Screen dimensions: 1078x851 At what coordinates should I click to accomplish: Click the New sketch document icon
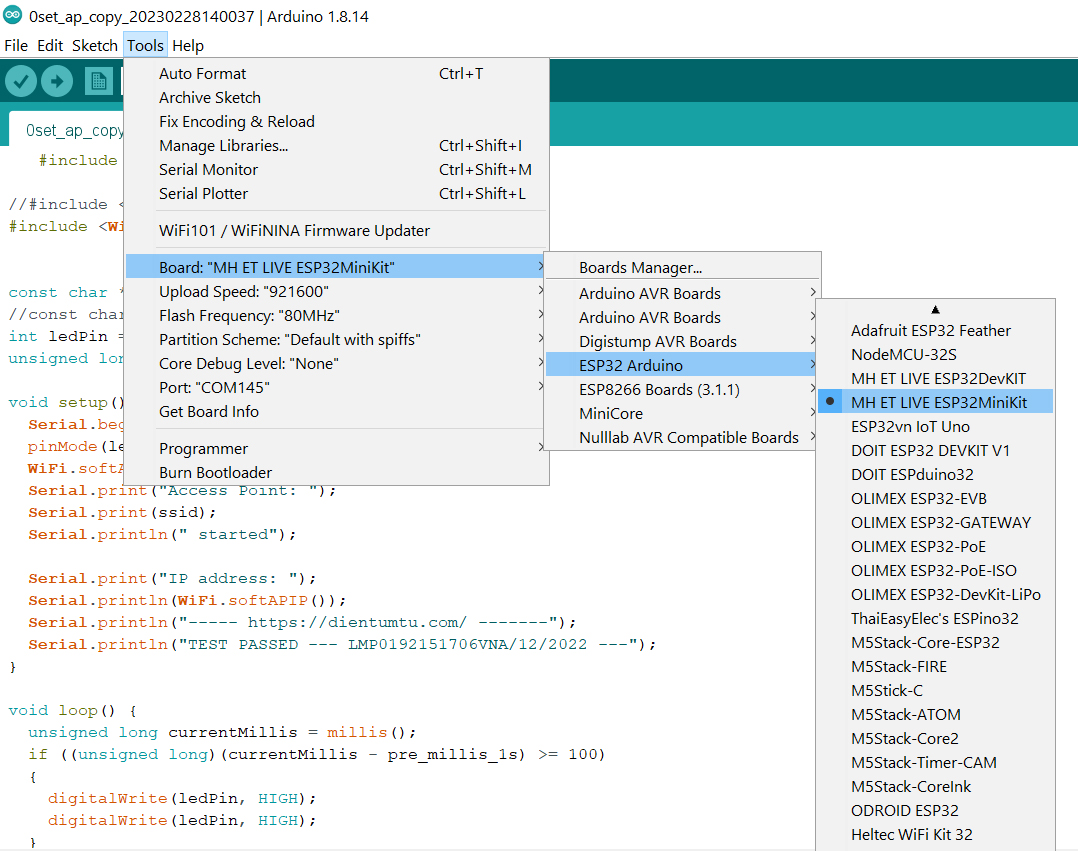(98, 81)
